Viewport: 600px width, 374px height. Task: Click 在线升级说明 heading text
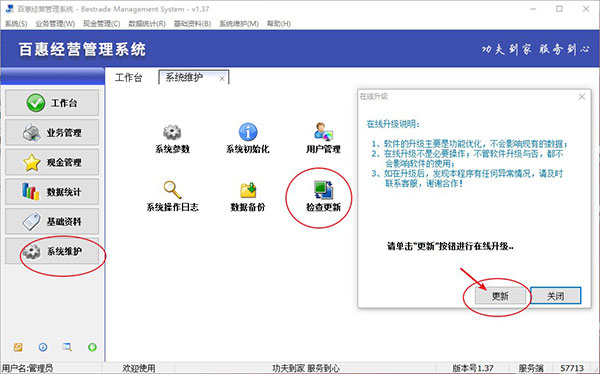[x=393, y=124]
